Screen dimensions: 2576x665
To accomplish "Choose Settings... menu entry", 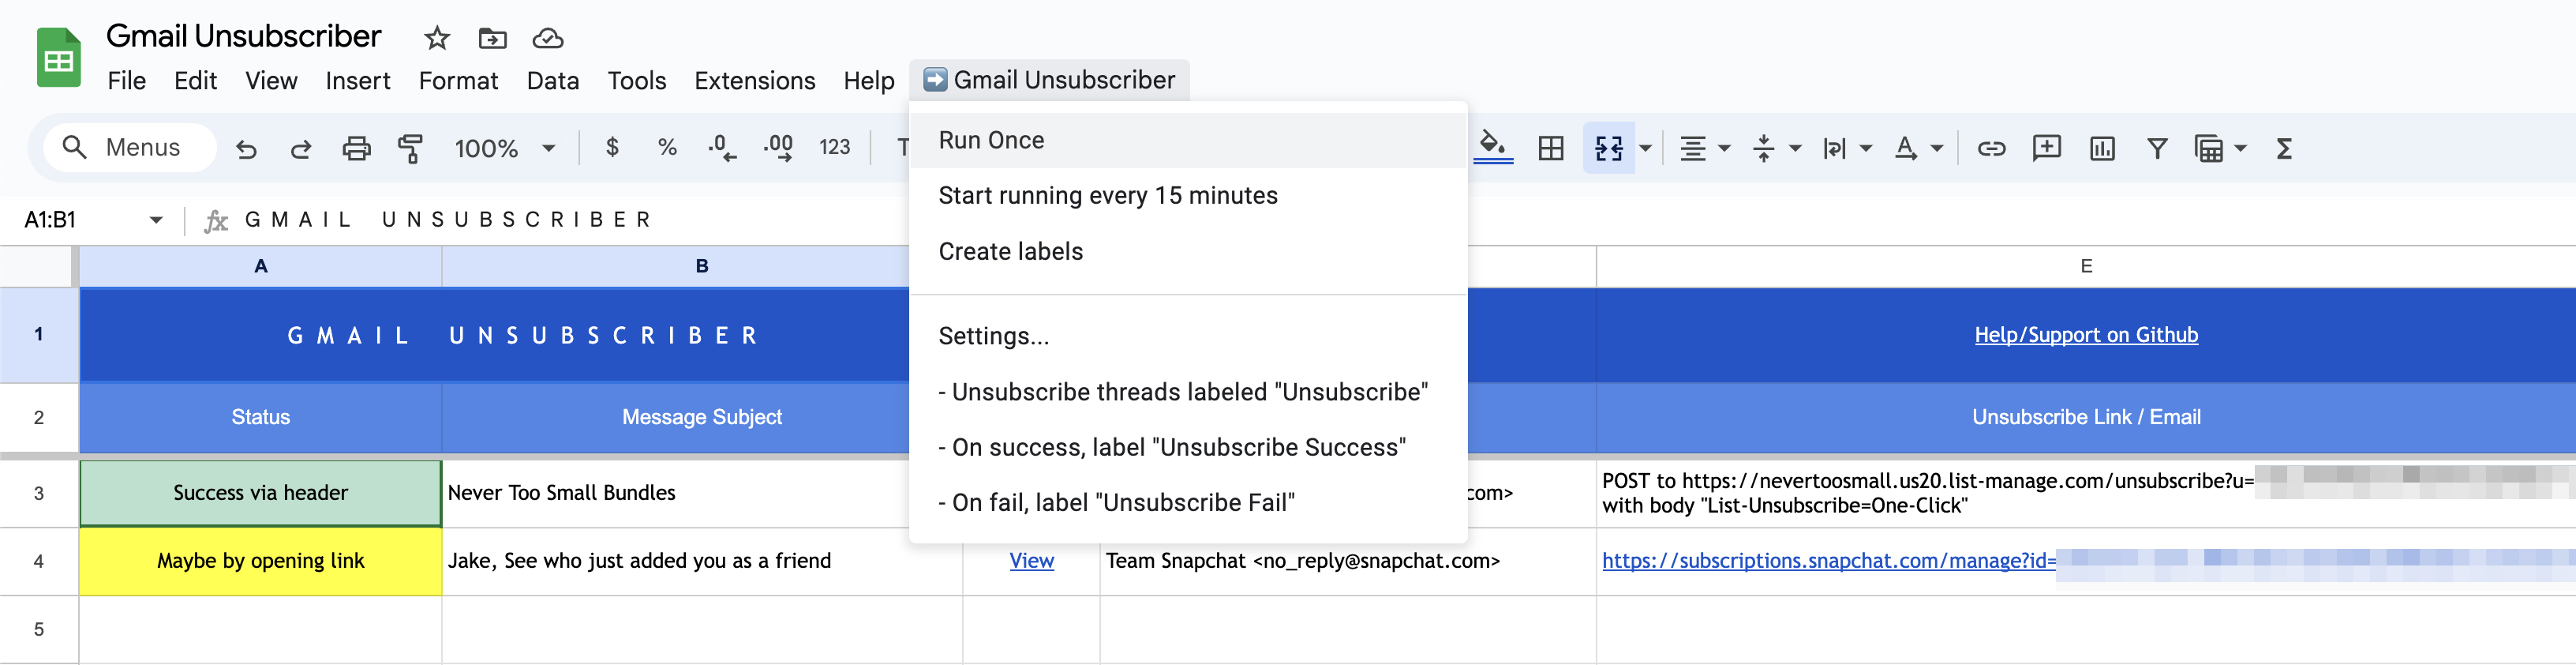I will pos(1188,336).
